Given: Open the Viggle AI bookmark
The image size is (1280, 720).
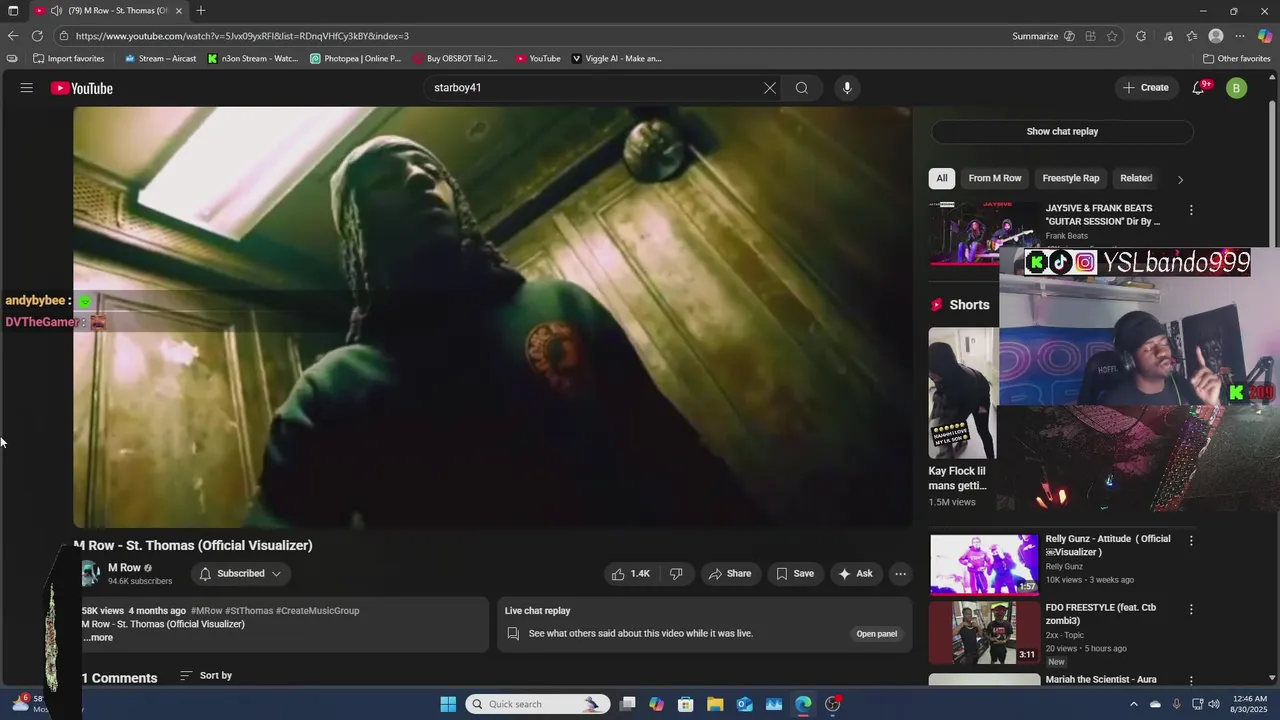Looking at the screenshot, I should point(616,59).
